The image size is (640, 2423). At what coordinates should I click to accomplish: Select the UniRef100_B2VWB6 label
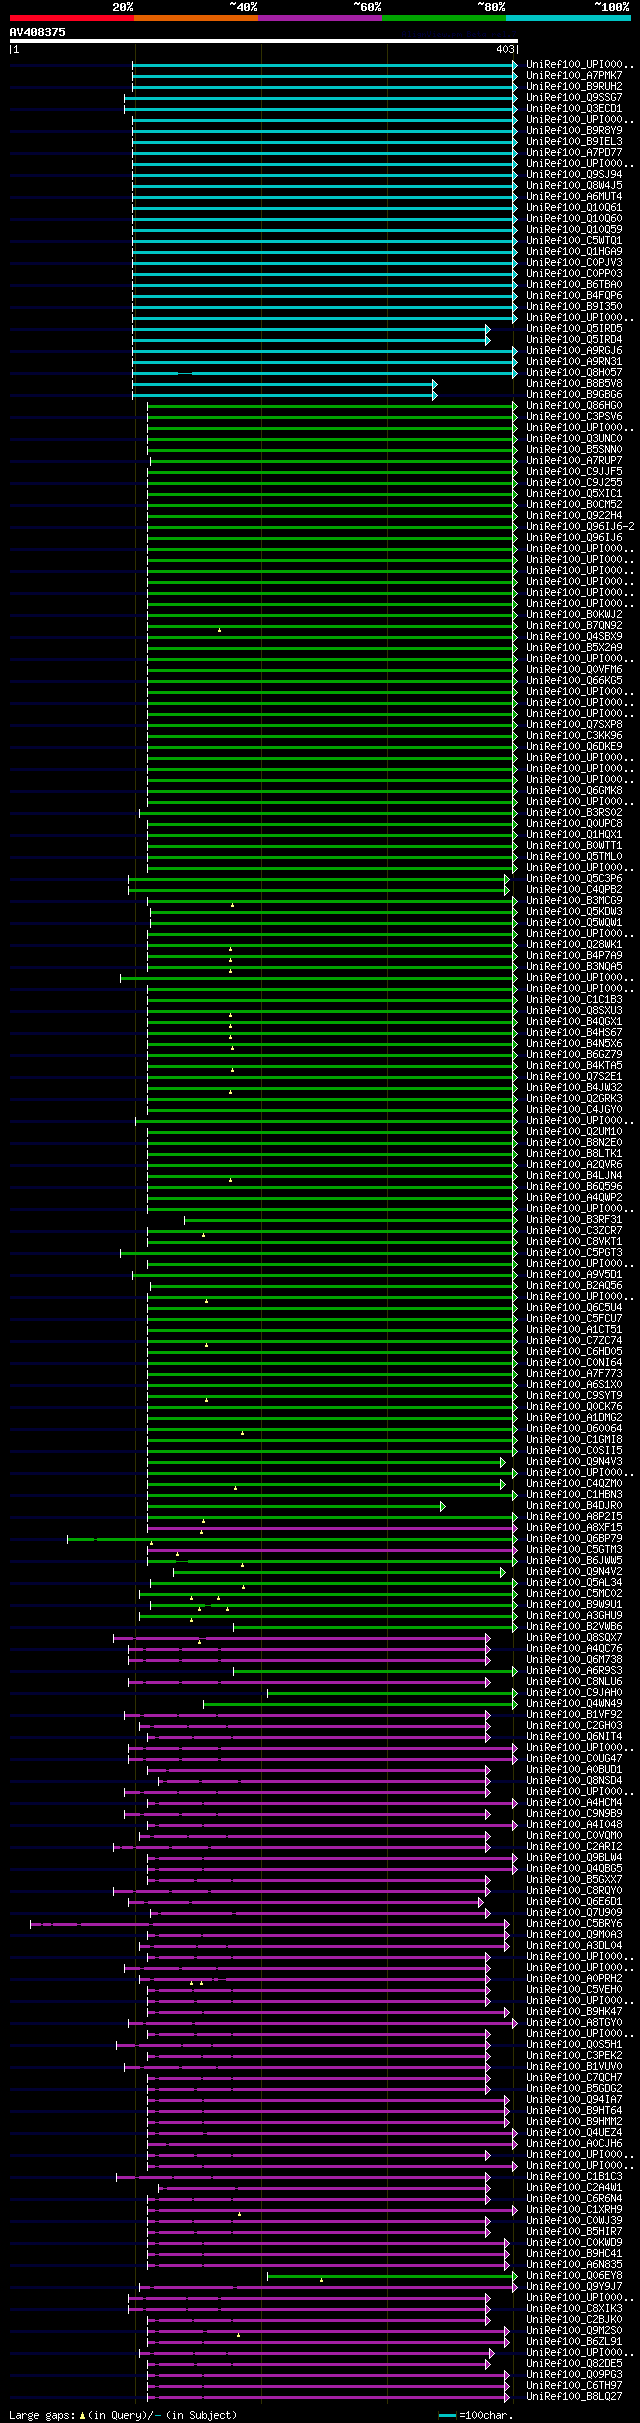(574, 1626)
